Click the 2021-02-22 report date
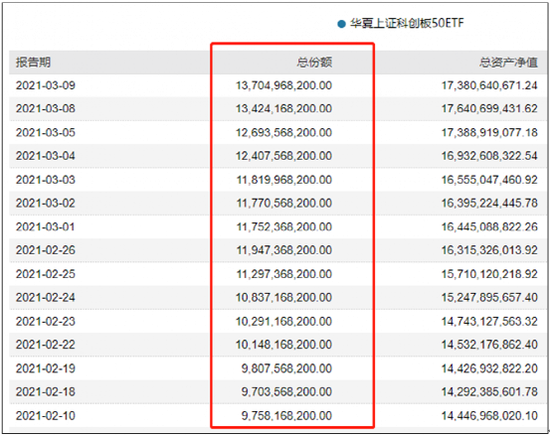This screenshot has height=437, width=550. click(46, 344)
